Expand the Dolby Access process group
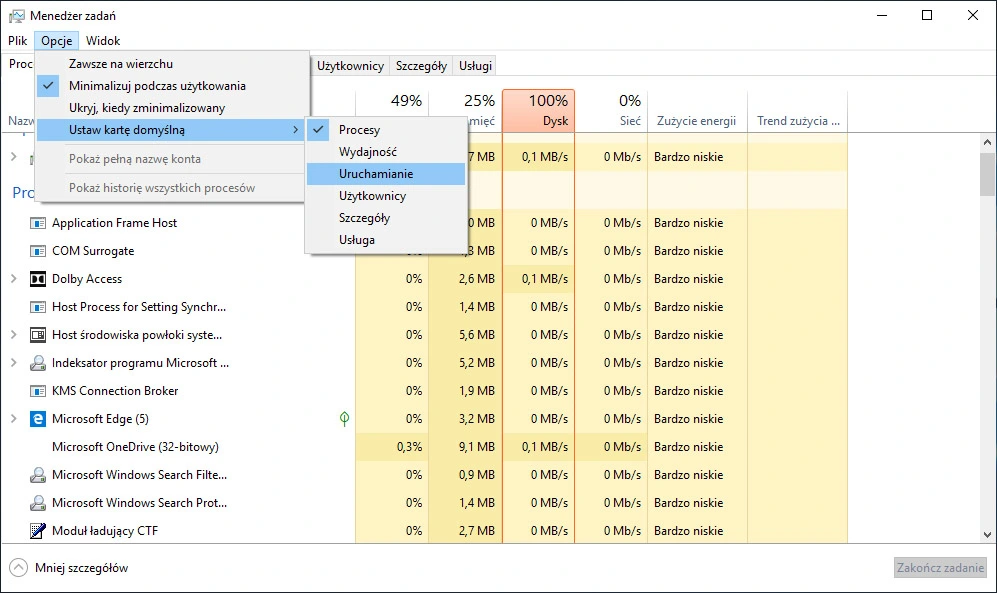Screen dimensions: 997x593 [x=14, y=279]
